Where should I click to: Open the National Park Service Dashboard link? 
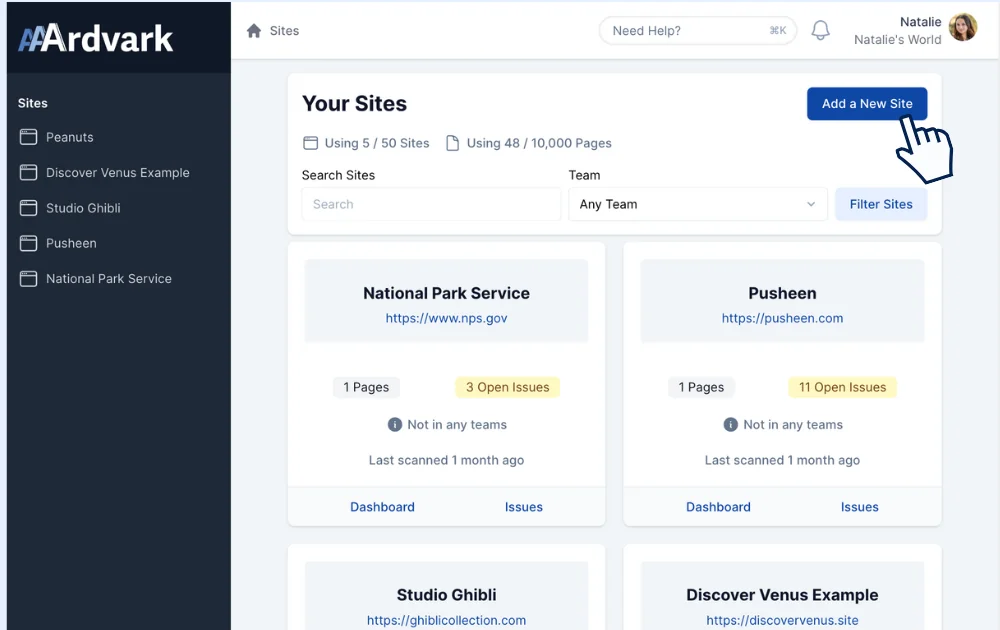tap(382, 507)
